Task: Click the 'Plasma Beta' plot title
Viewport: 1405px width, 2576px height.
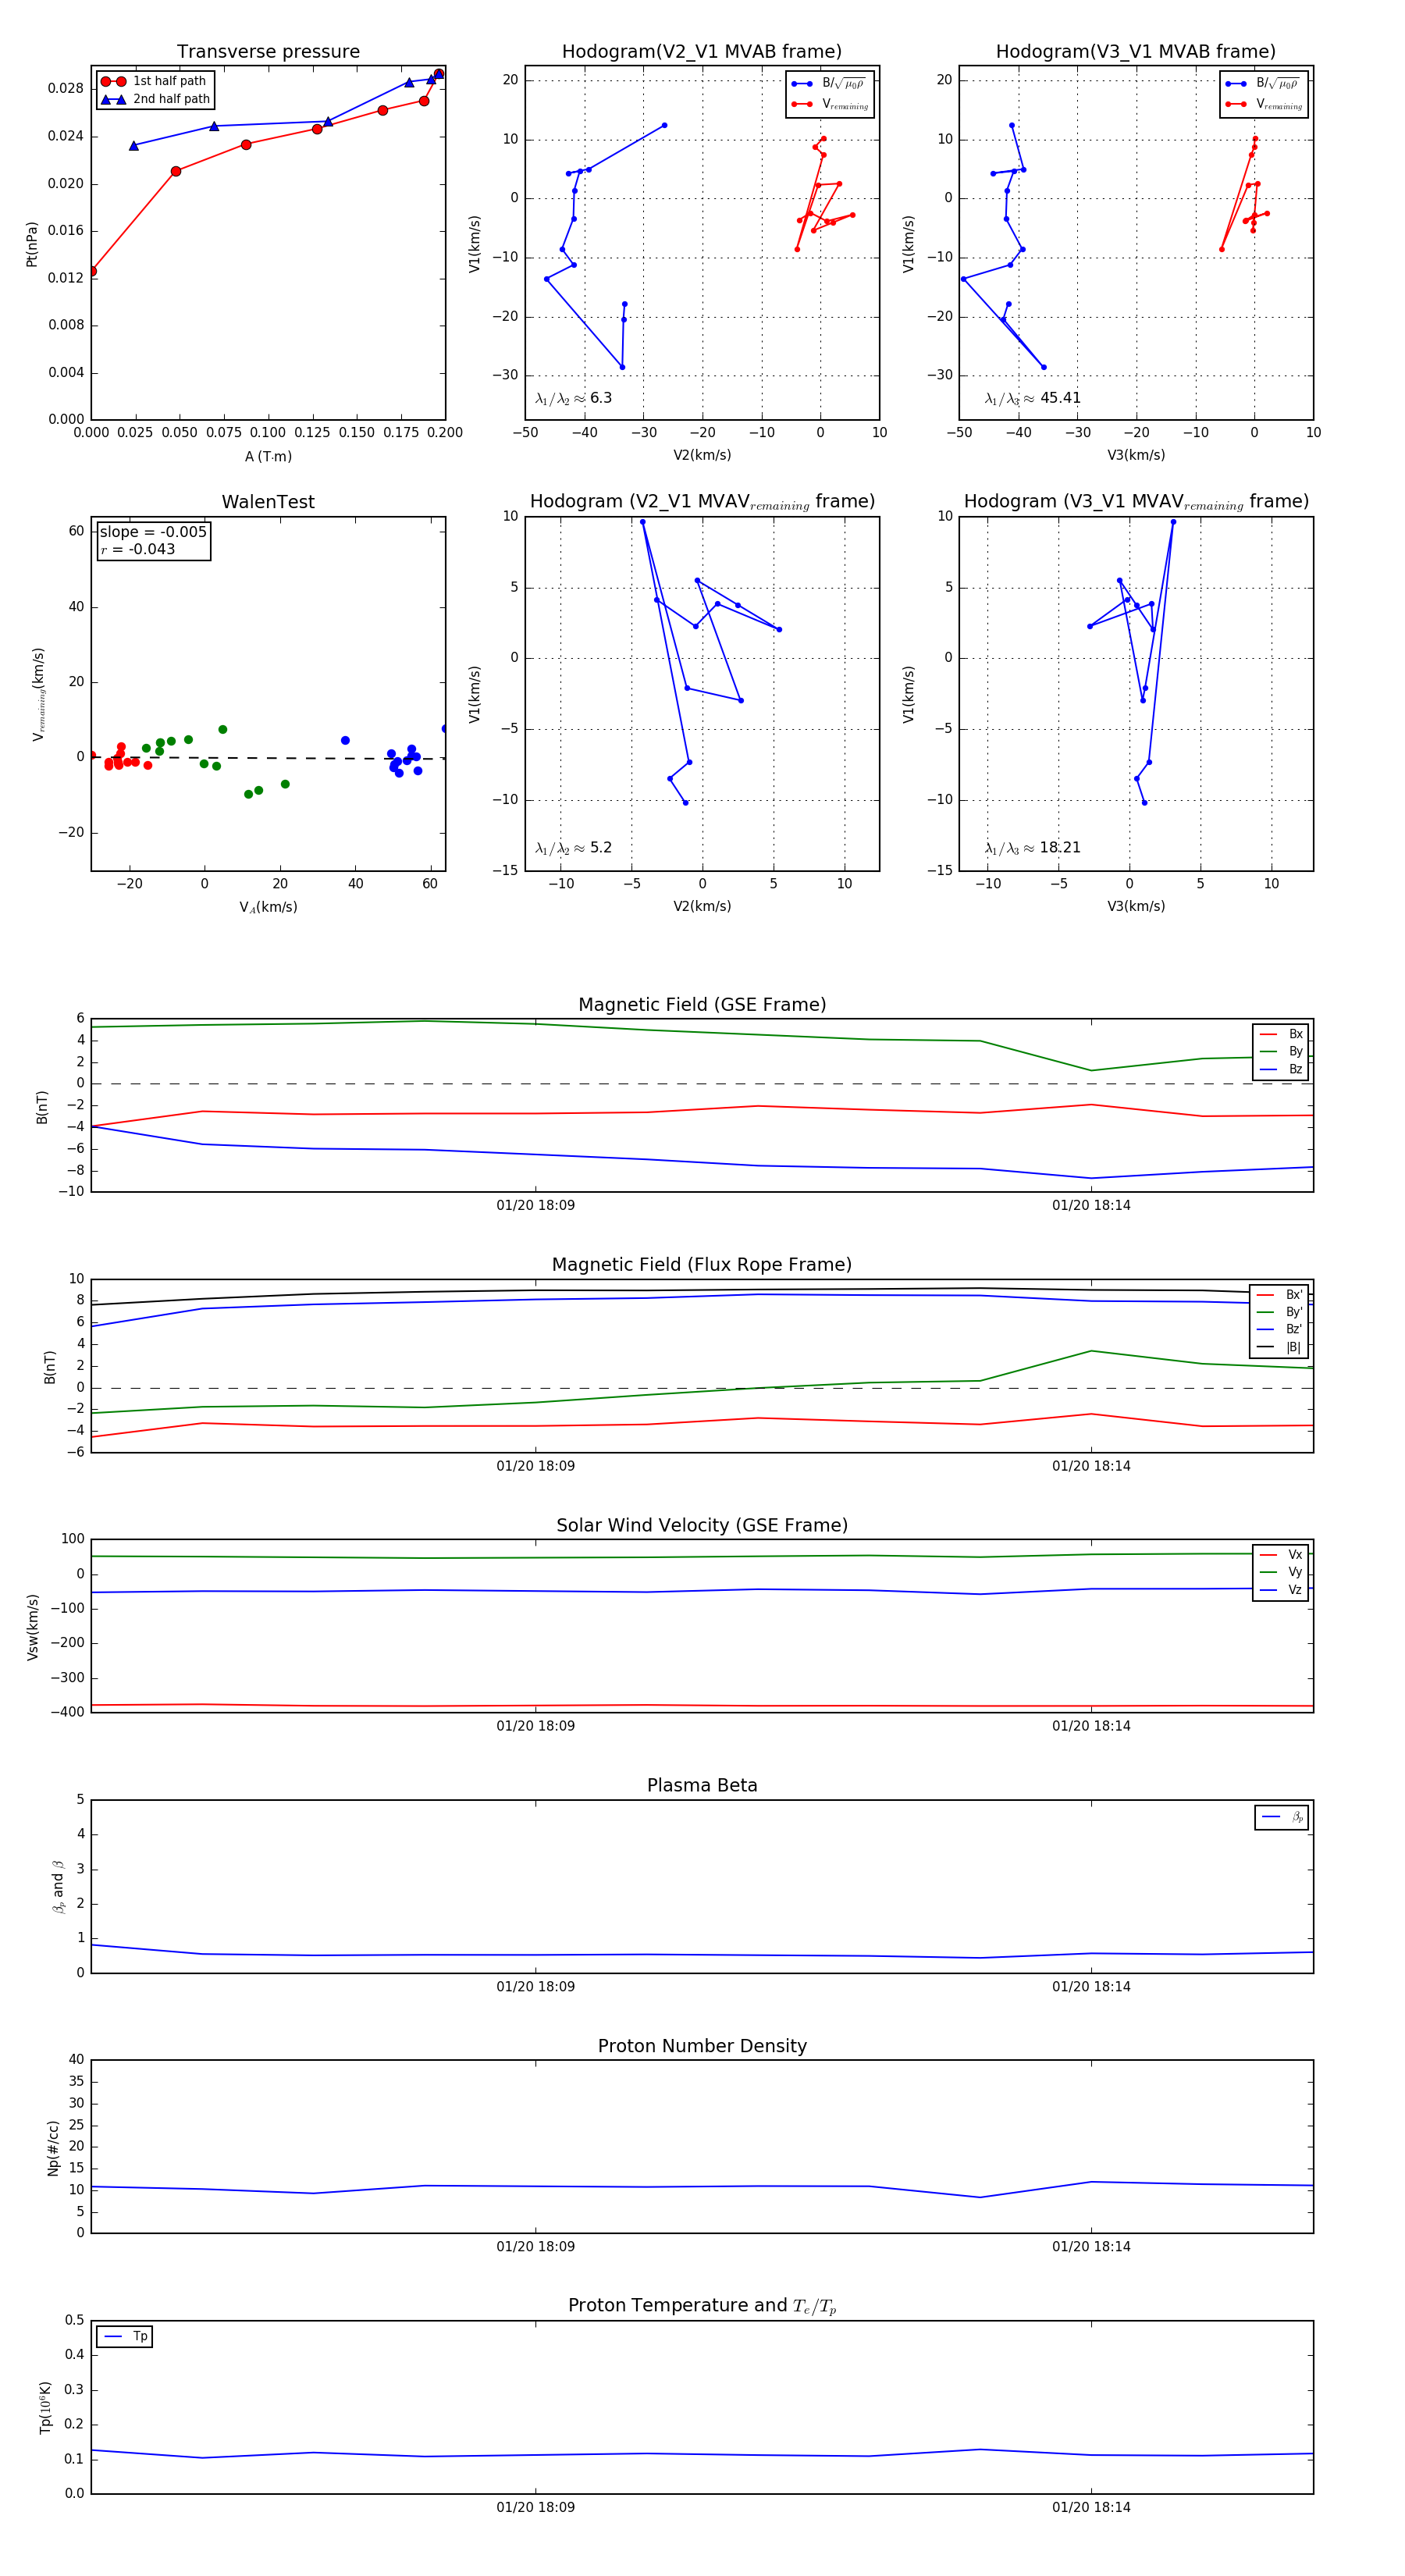Action: coord(702,1785)
